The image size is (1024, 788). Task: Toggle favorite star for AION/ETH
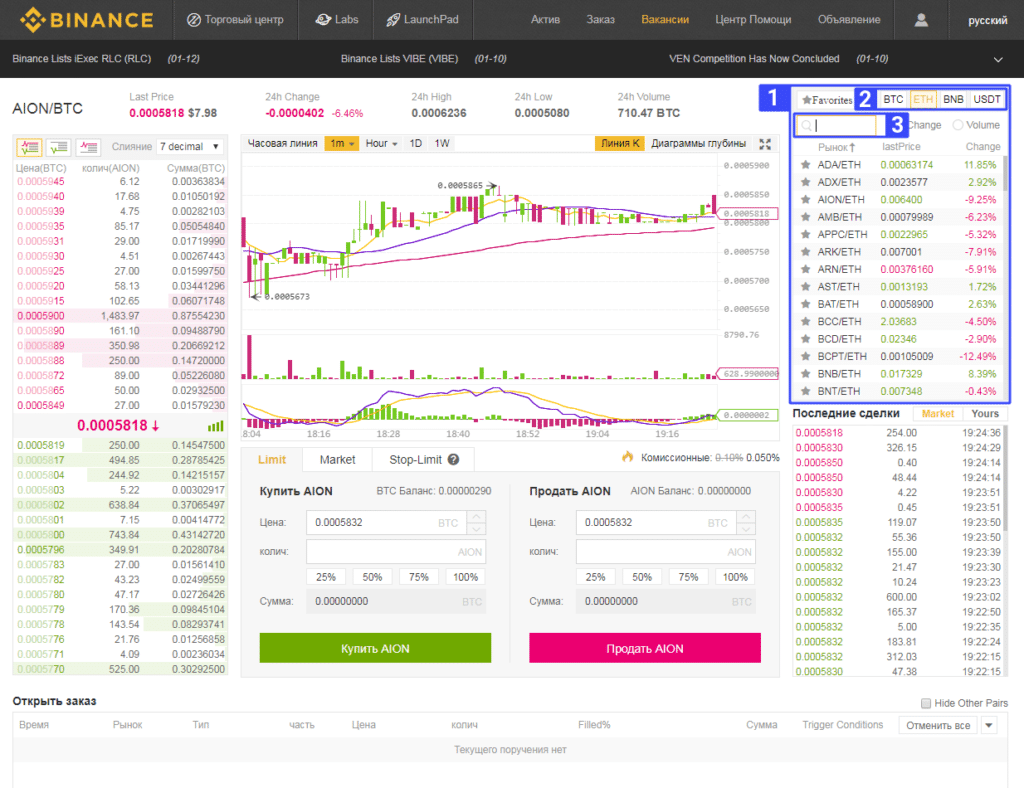805,200
